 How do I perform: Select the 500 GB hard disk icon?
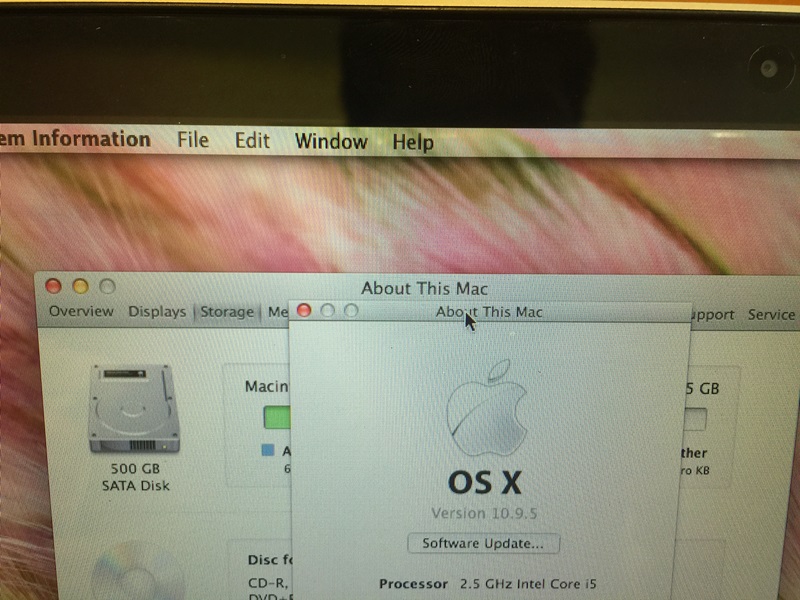135,408
